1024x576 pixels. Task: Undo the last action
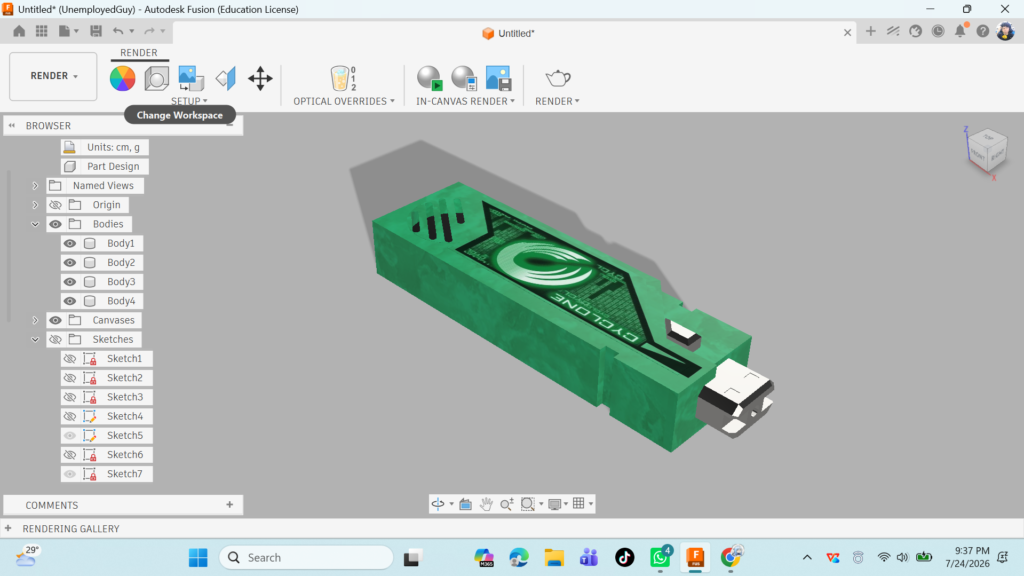[x=118, y=31]
